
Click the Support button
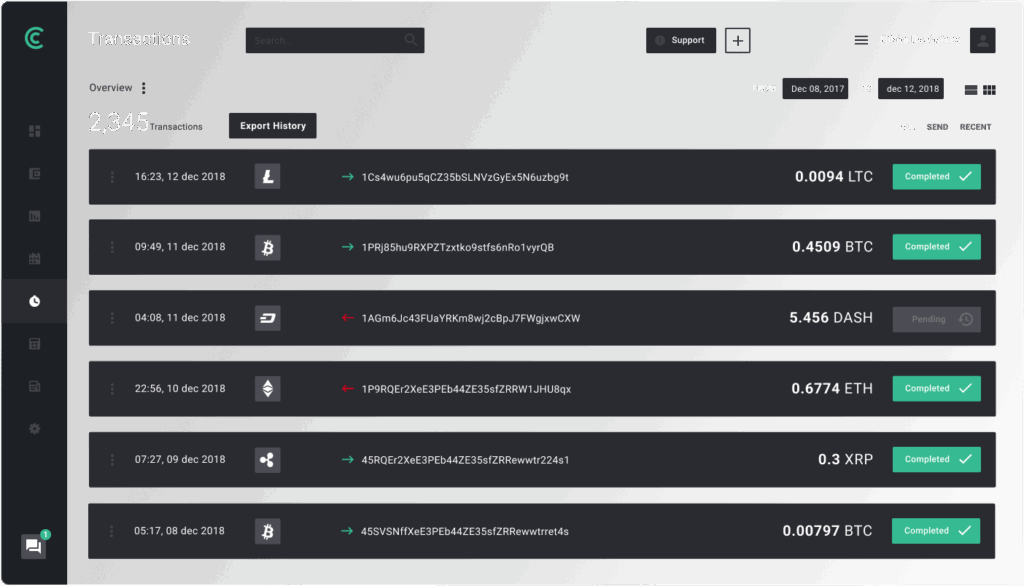(x=680, y=41)
